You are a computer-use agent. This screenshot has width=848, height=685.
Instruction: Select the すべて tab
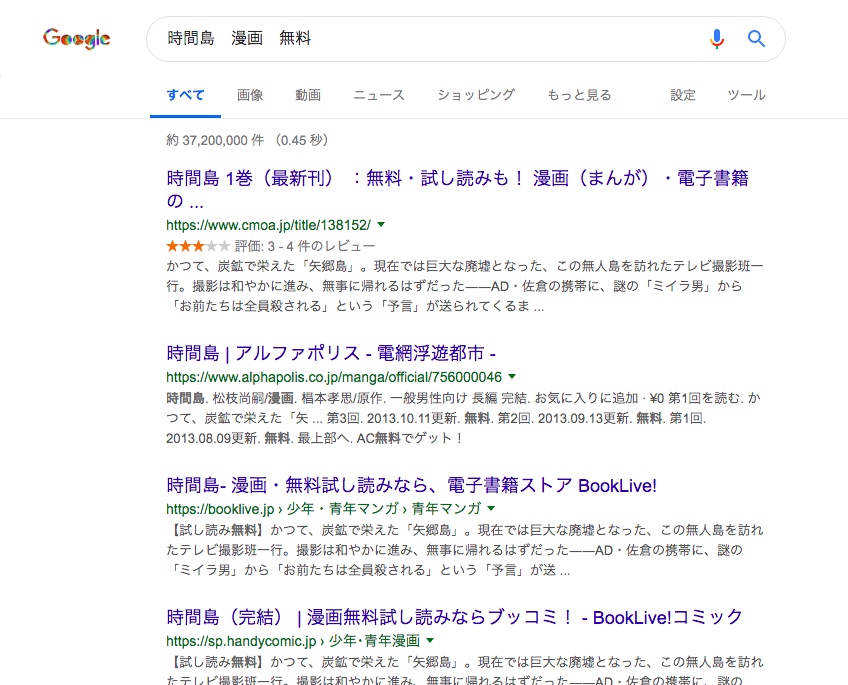coord(186,95)
